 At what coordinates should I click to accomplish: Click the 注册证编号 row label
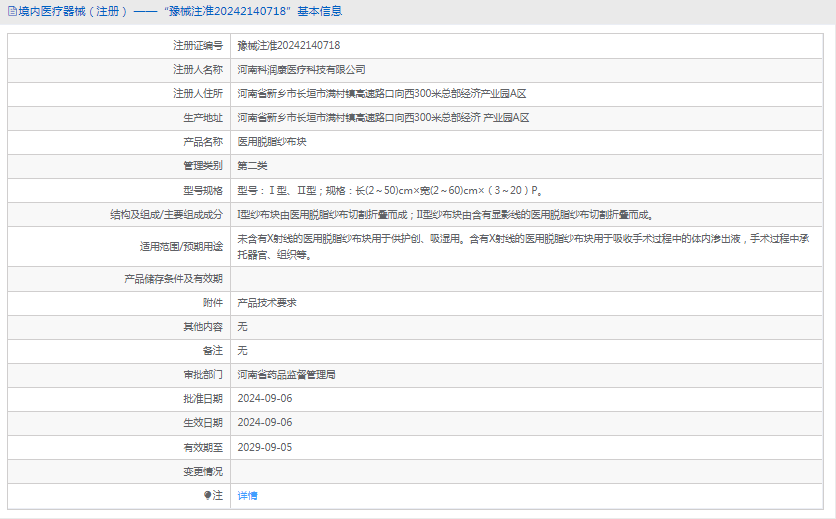198,45
